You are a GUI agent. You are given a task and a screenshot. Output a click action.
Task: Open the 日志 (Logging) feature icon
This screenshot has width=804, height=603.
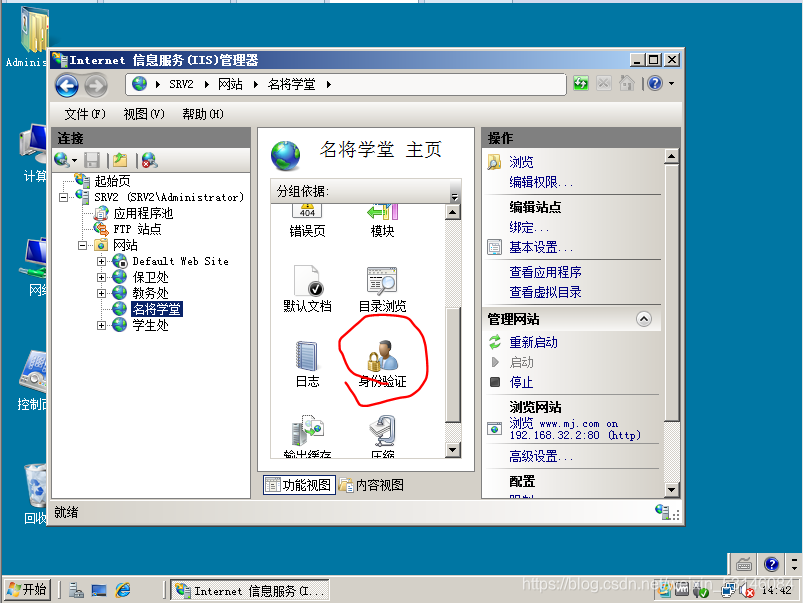pos(307,363)
